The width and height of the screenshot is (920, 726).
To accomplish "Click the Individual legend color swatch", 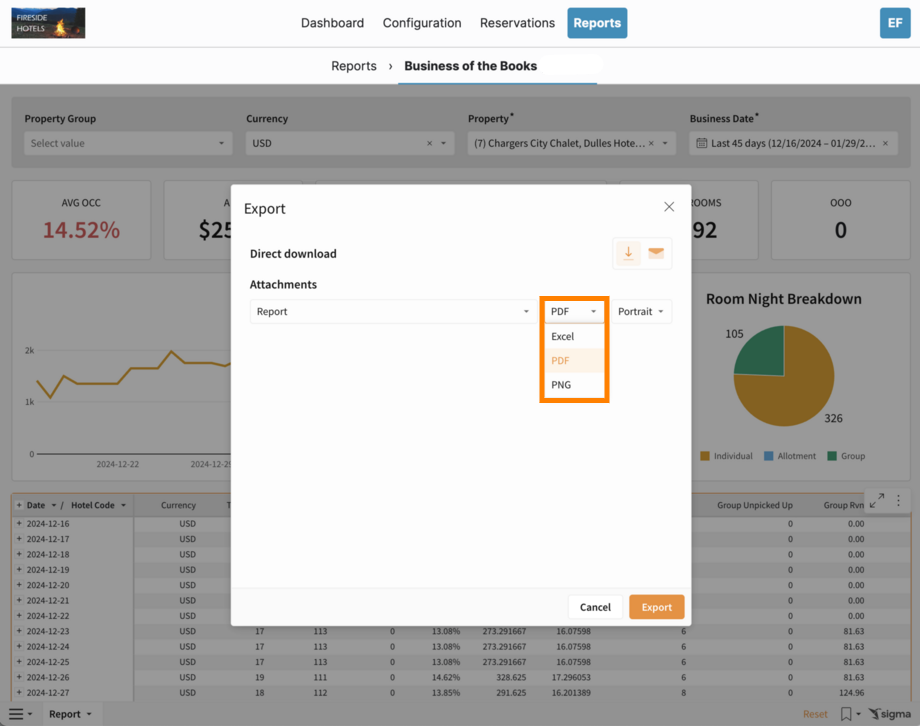I will [x=705, y=456].
